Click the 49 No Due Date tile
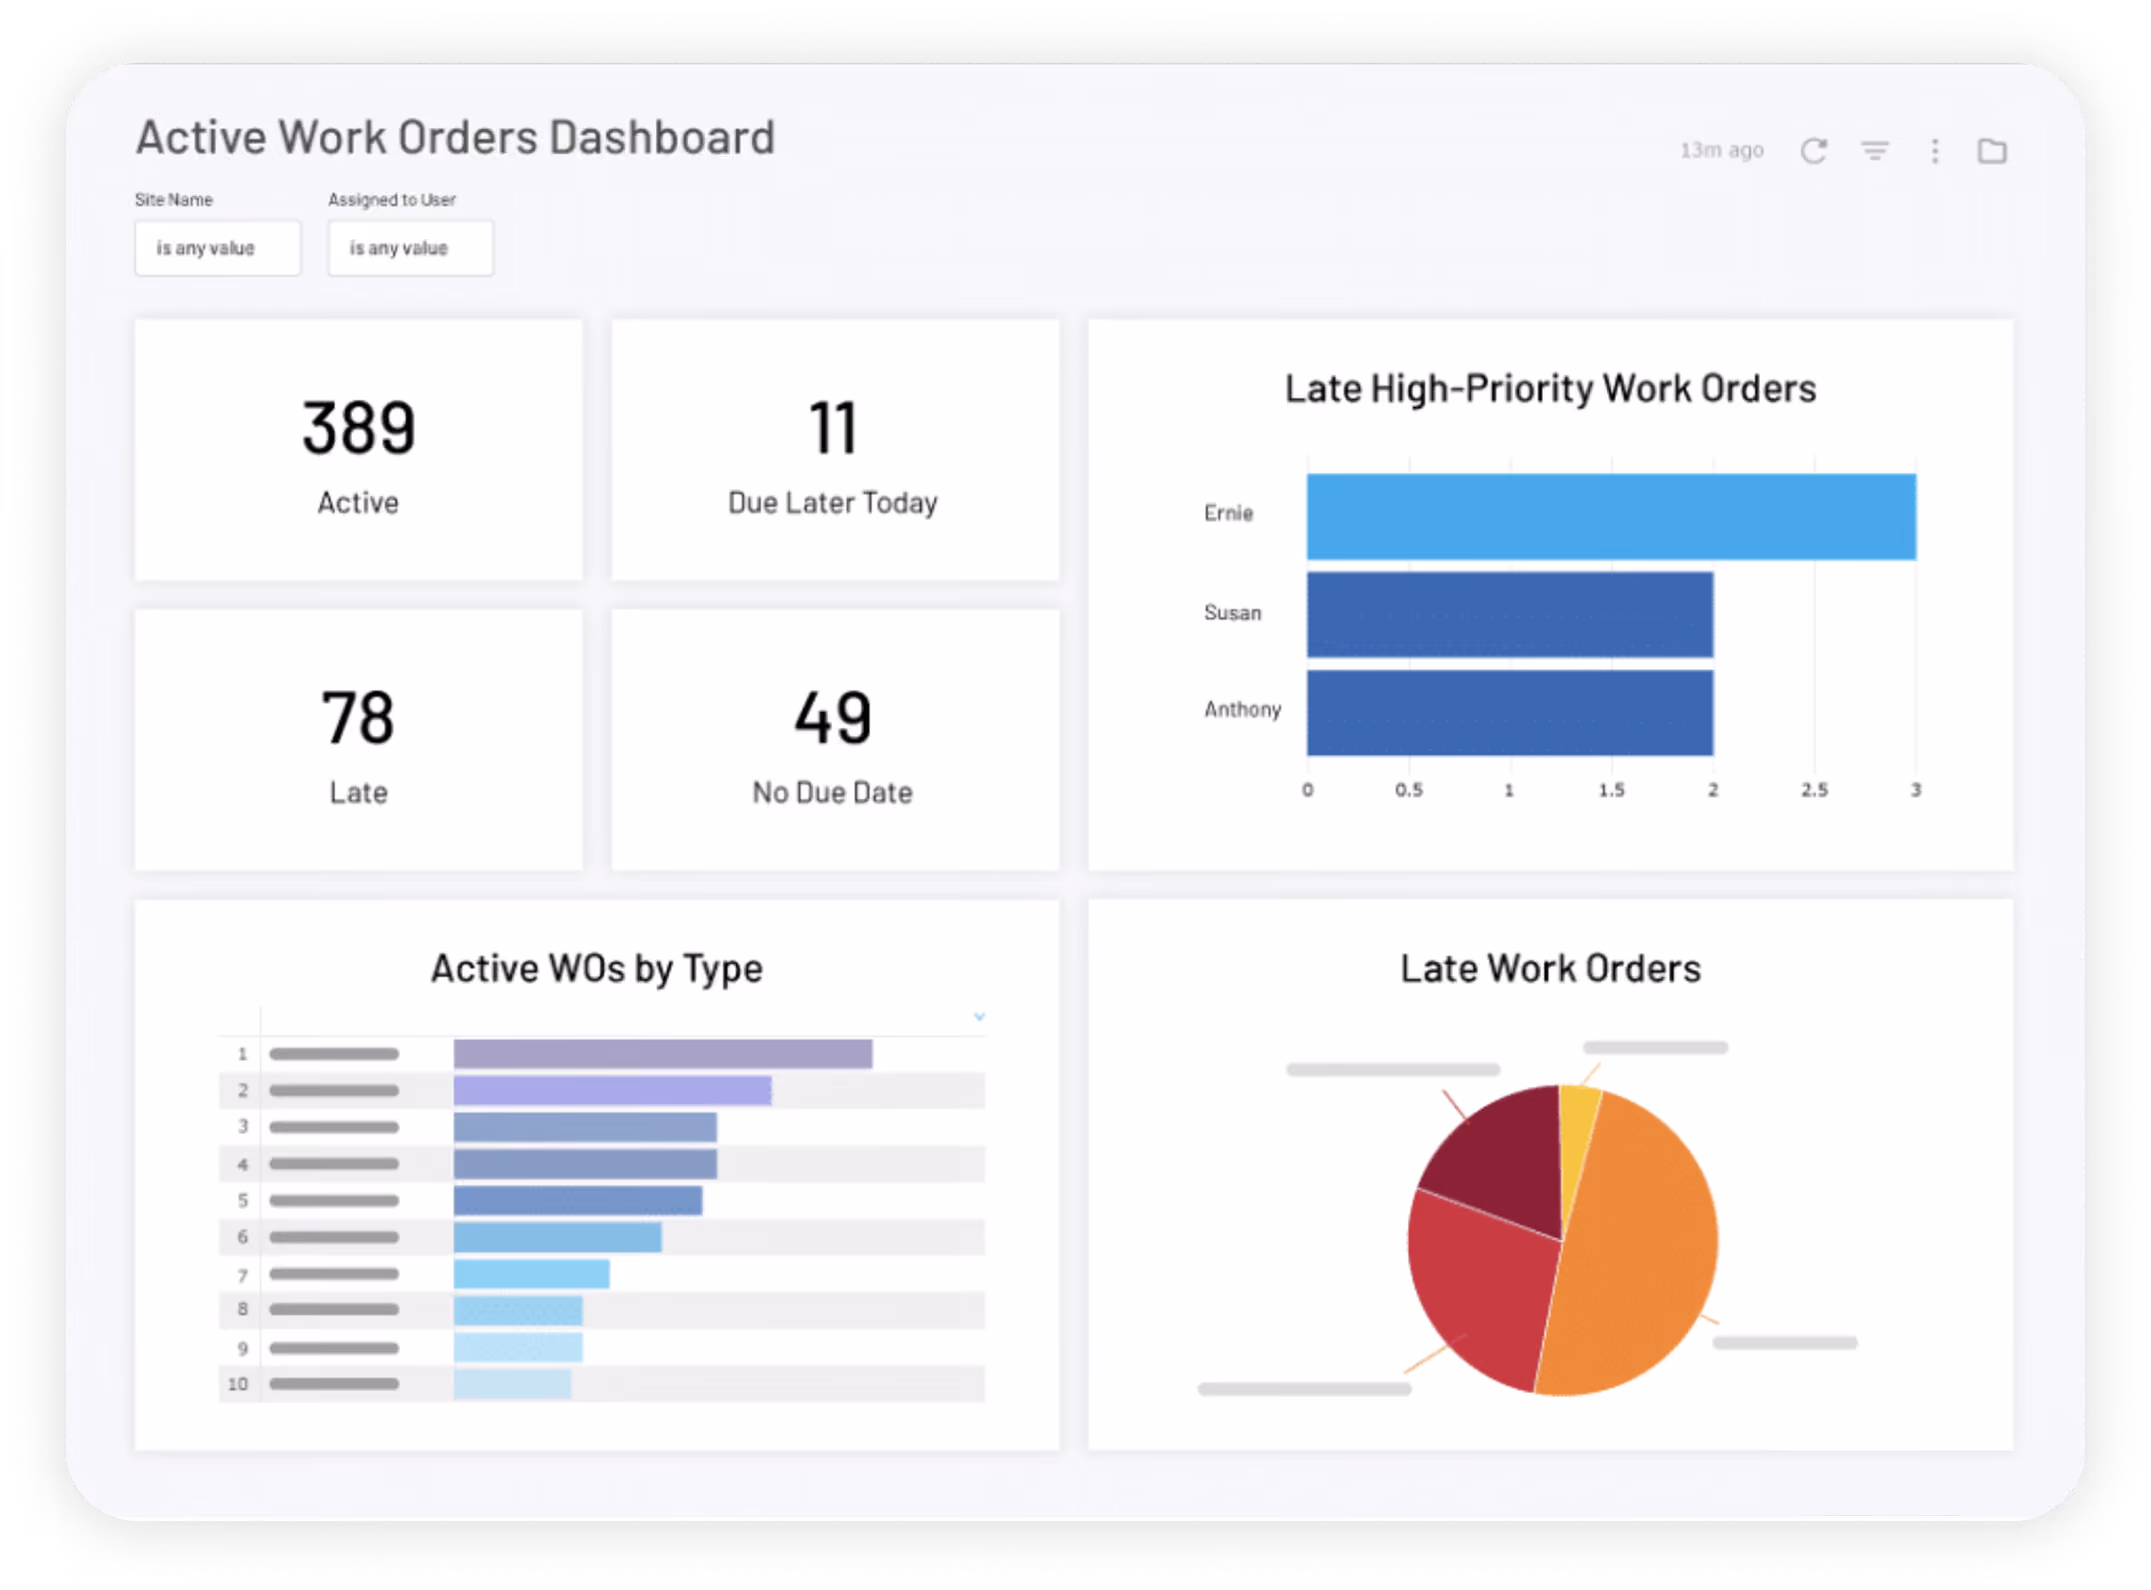Image resolution: width=2151 pixels, height=1590 pixels. click(834, 740)
